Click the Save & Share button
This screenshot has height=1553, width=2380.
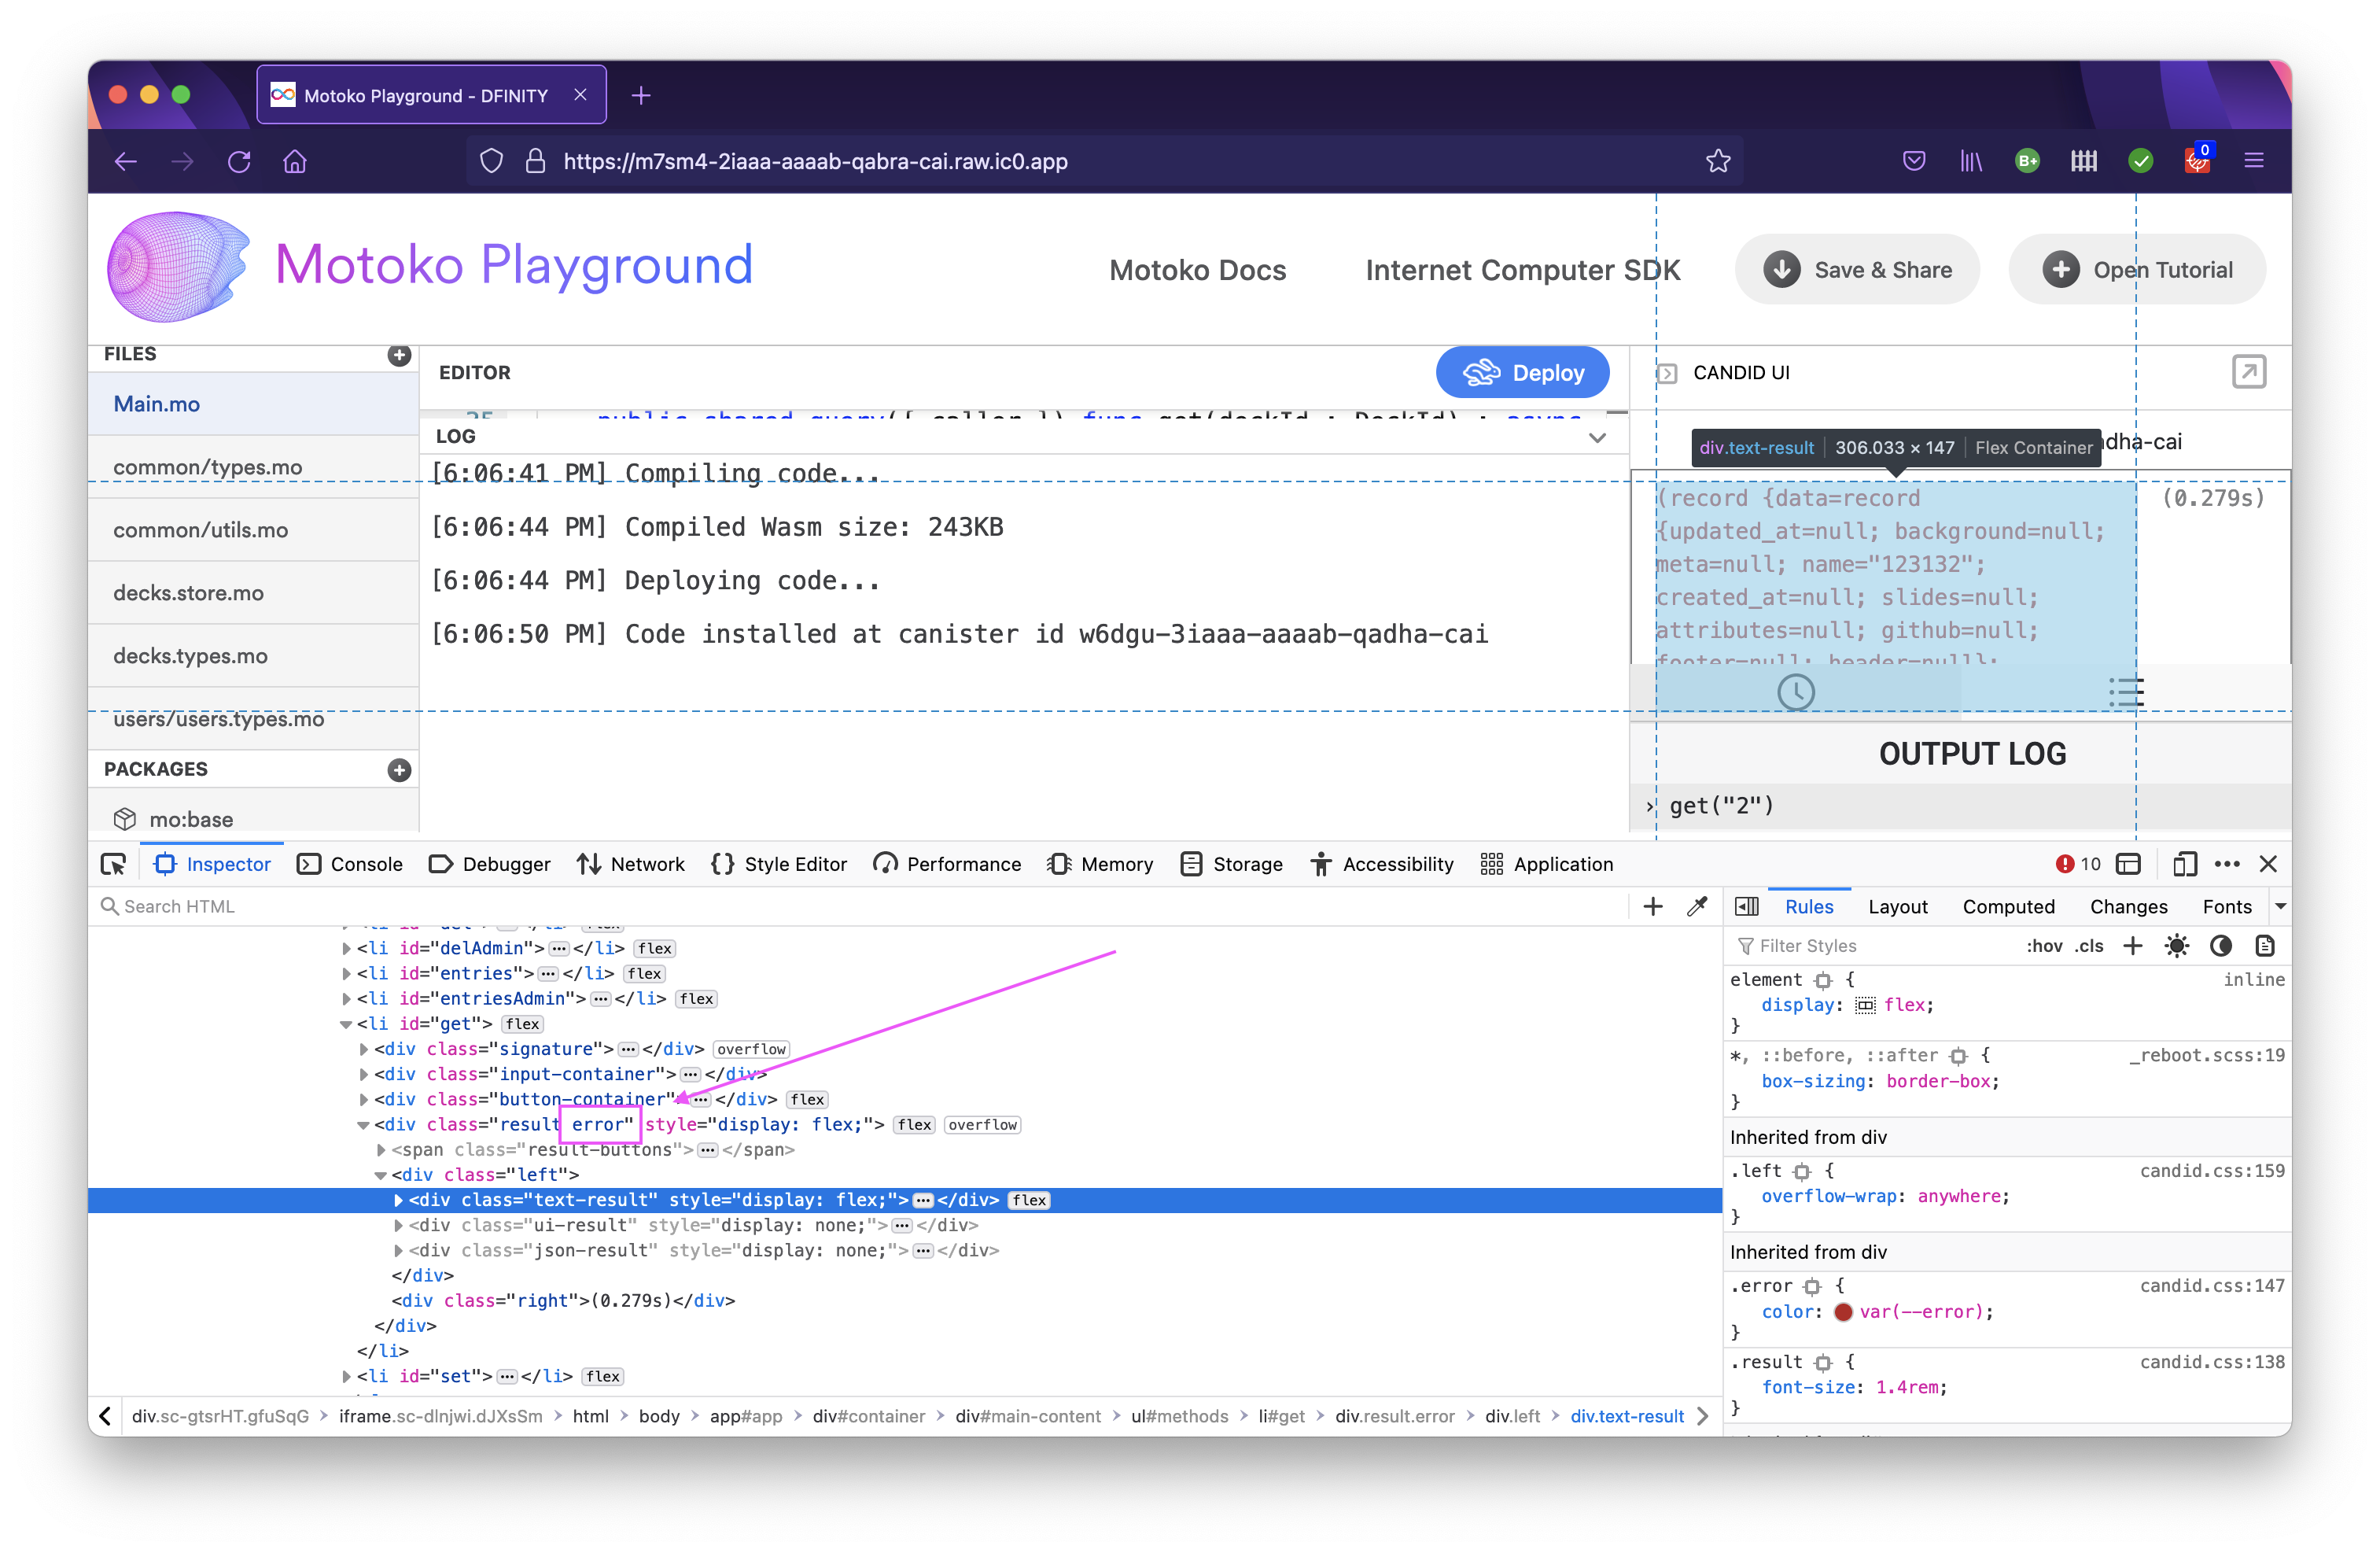(x=1856, y=269)
